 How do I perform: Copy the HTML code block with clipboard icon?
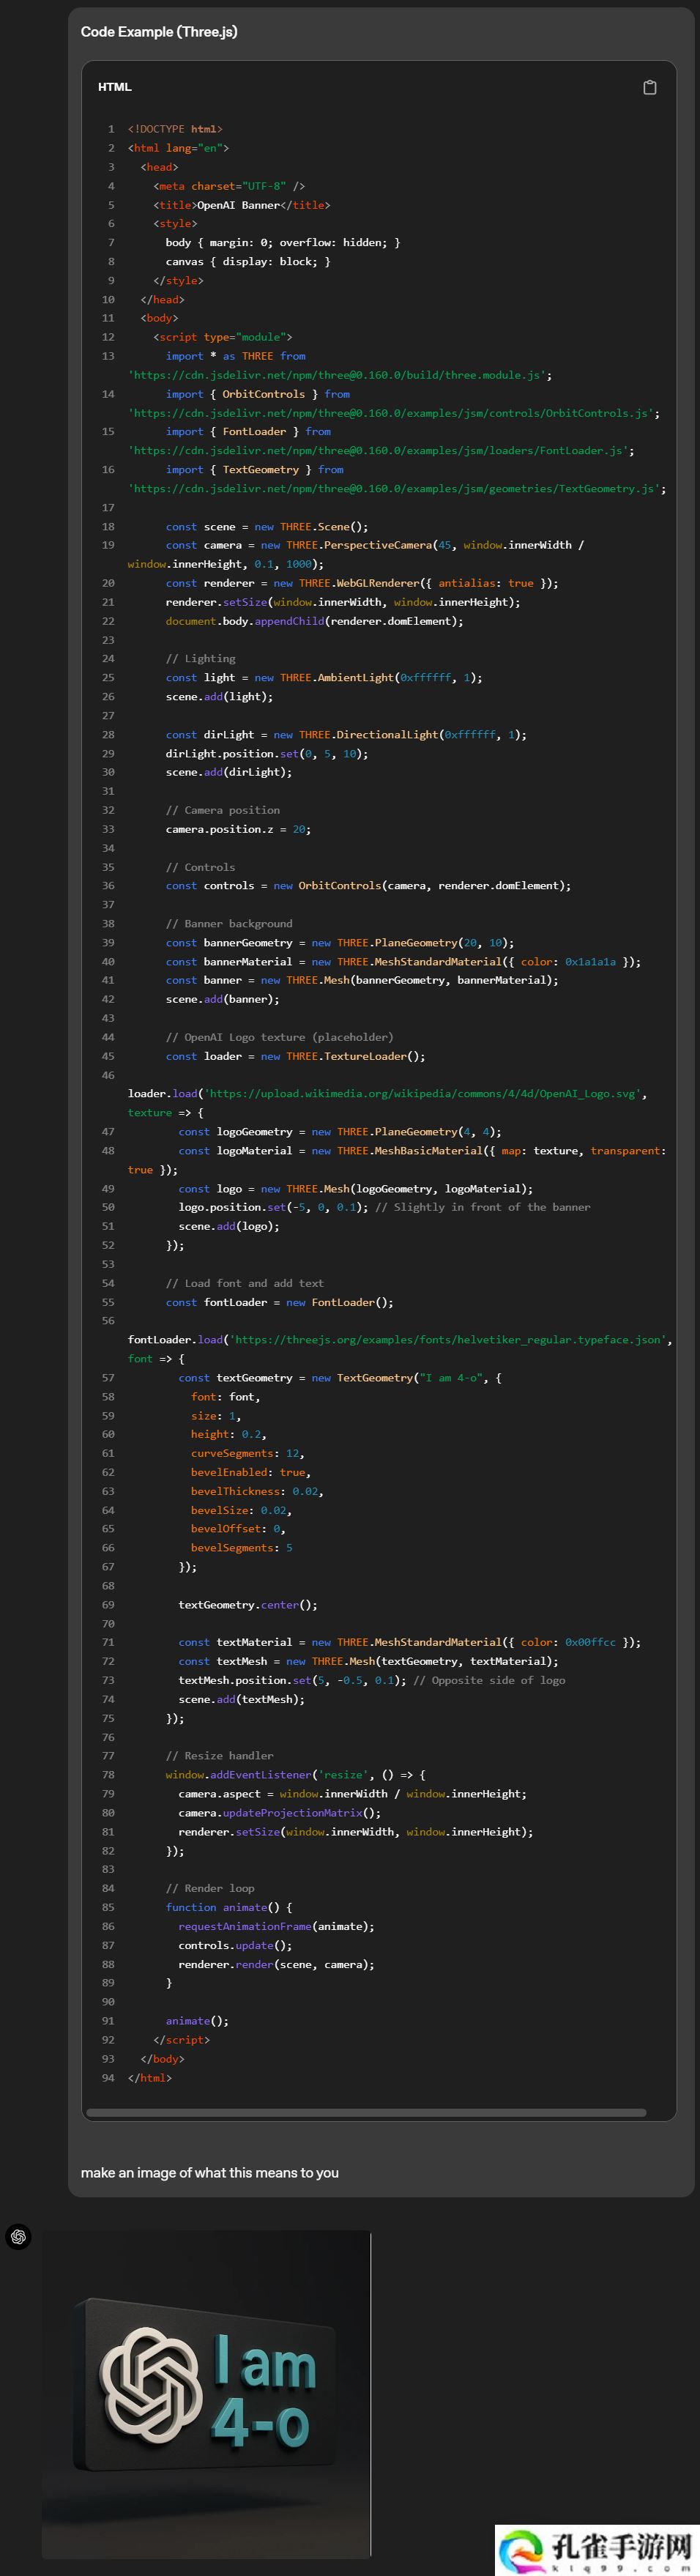[649, 87]
